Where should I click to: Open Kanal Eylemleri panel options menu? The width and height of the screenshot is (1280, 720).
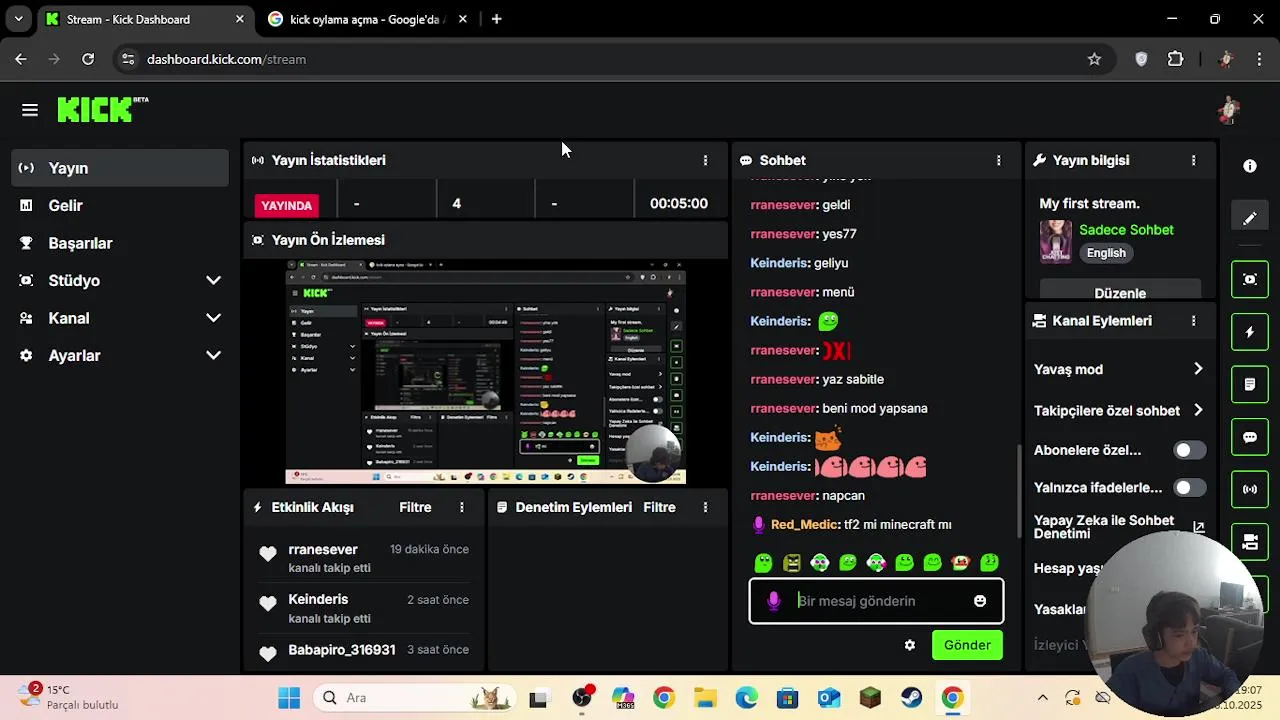(1193, 321)
